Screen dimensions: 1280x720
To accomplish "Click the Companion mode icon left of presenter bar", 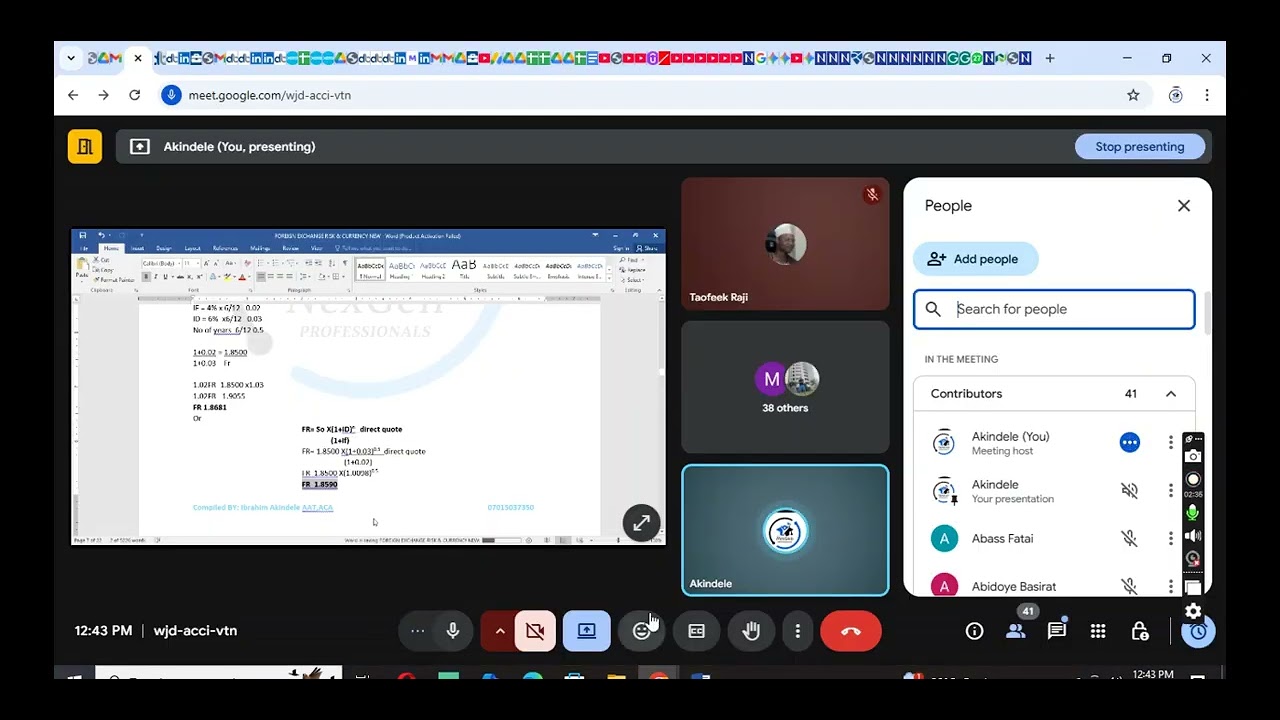I will click(x=85, y=146).
